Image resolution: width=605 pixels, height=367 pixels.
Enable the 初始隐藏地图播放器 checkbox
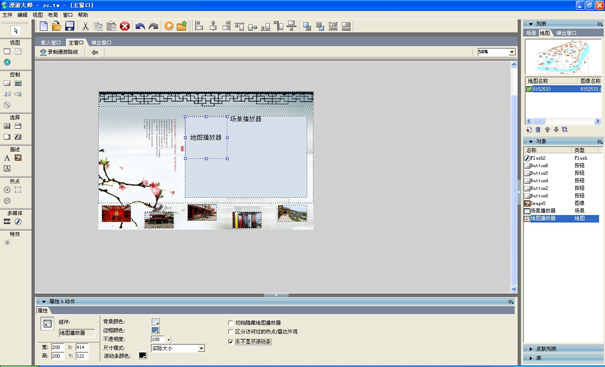pos(231,323)
